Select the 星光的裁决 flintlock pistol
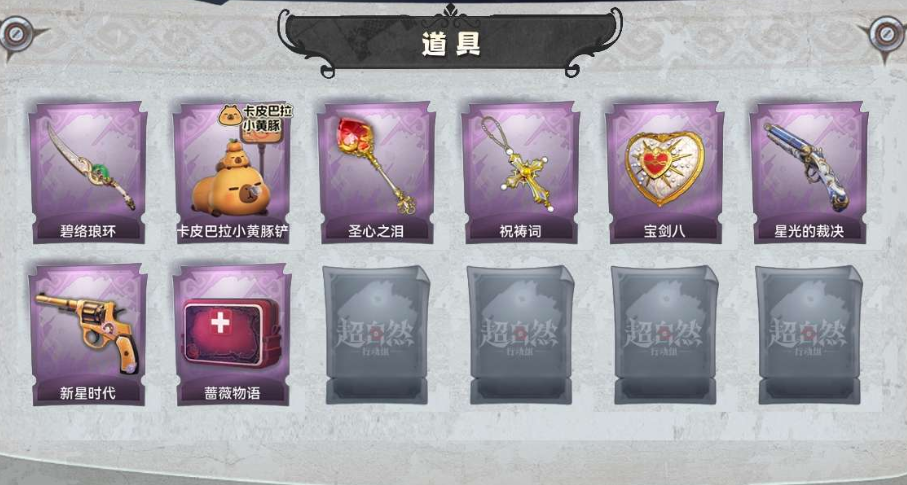This screenshot has height=485, width=907. click(809, 172)
